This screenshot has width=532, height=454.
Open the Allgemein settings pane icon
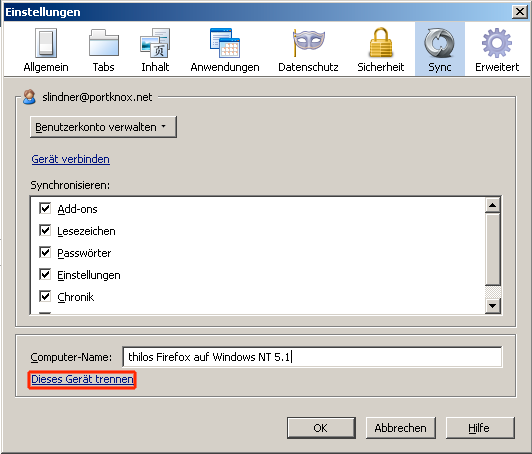click(x=46, y=43)
